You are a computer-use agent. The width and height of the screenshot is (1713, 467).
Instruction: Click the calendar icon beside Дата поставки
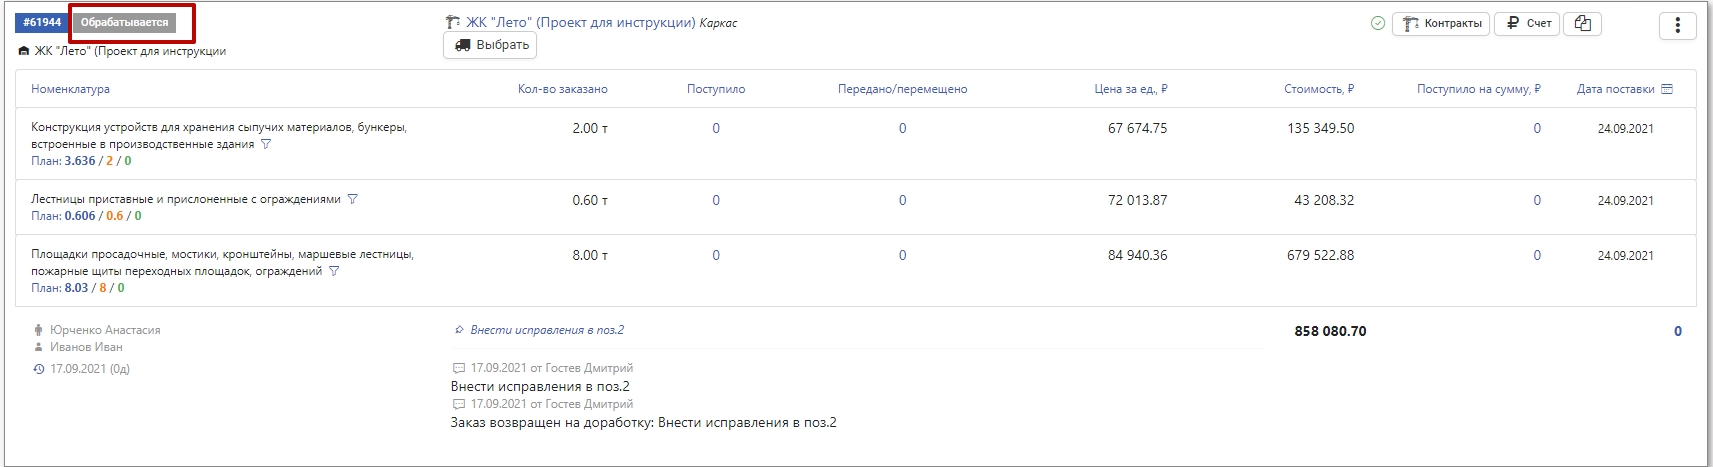click(1667, 89)
